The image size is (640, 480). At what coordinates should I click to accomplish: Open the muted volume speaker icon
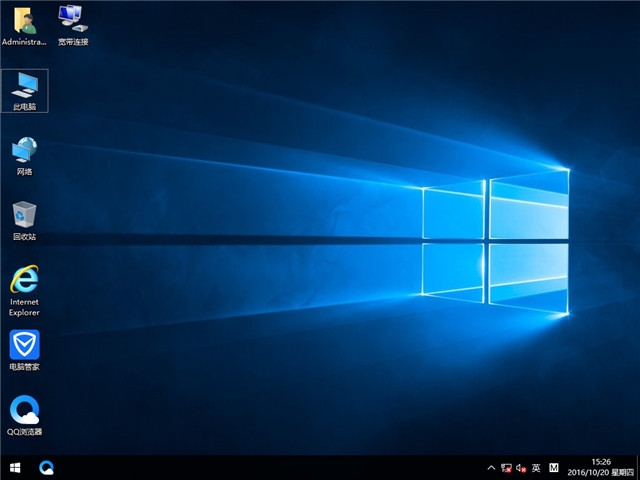(521, 467)
